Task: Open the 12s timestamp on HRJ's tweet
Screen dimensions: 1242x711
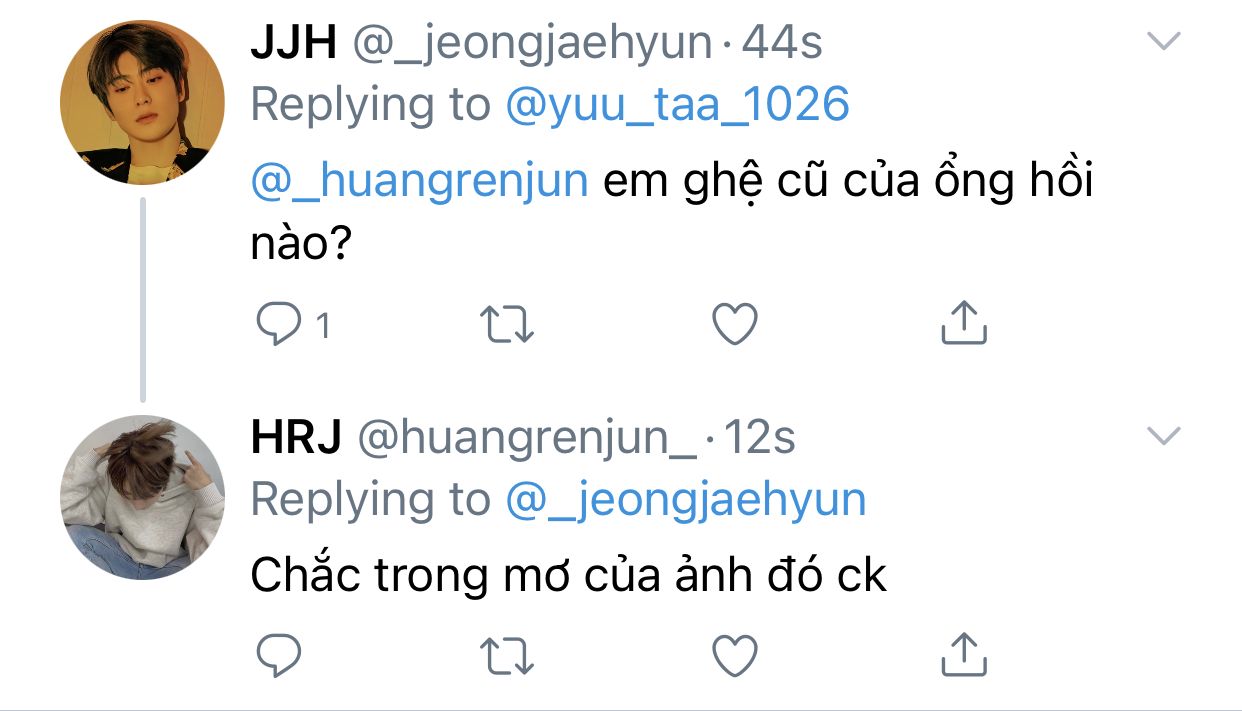Action: [758, 438]
